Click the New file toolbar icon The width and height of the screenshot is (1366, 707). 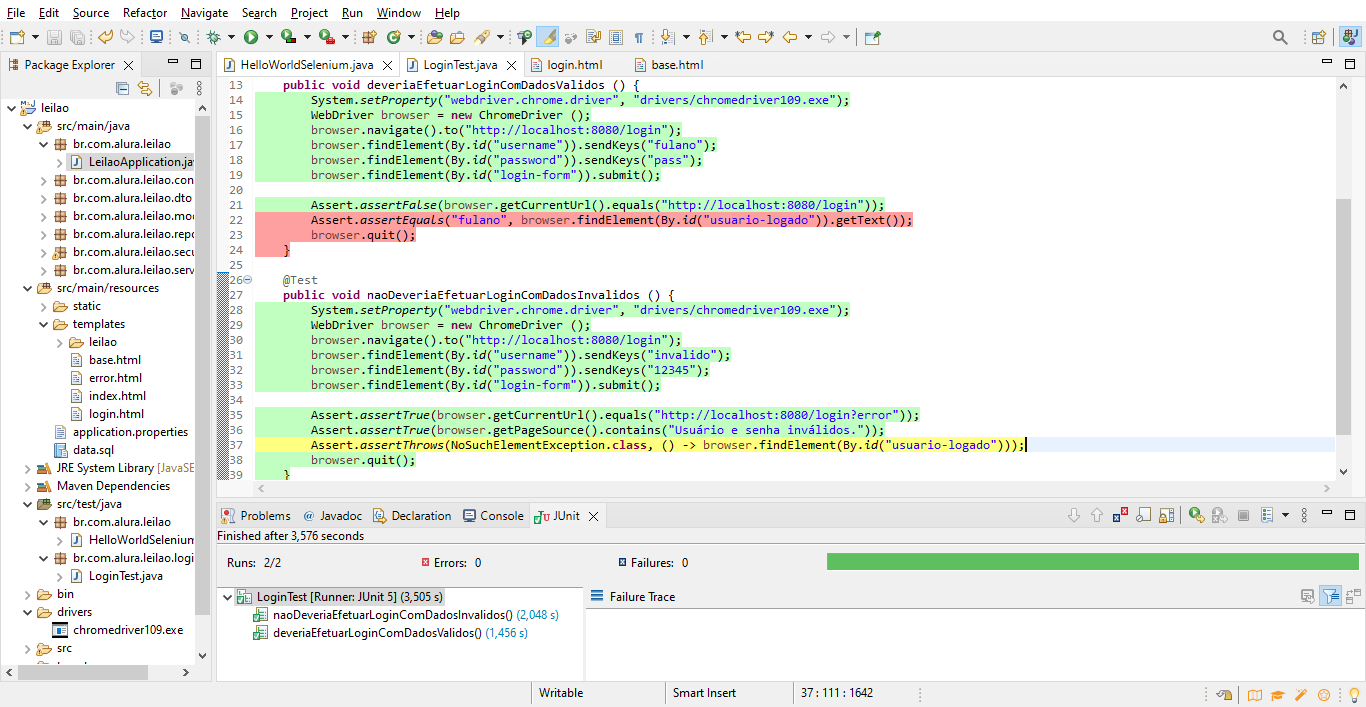pyautogui.click(x=17, y=38)
